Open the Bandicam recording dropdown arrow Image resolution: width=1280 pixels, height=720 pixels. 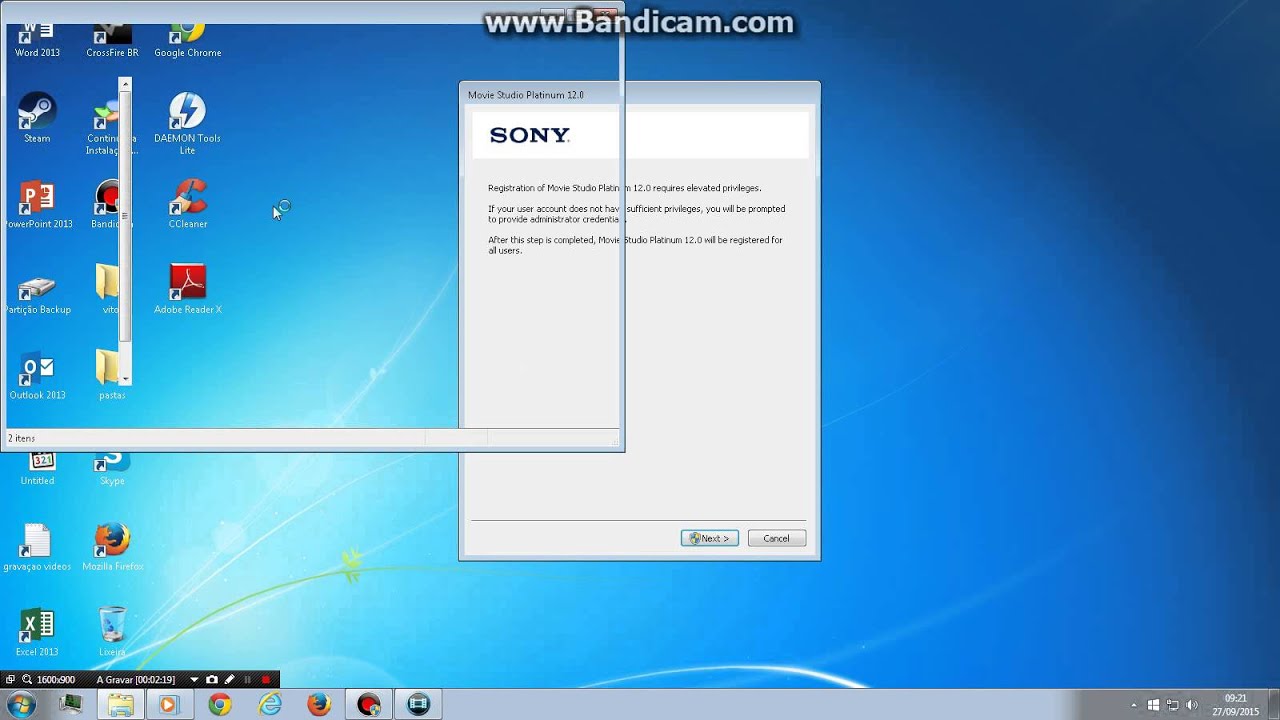(194, 680)
